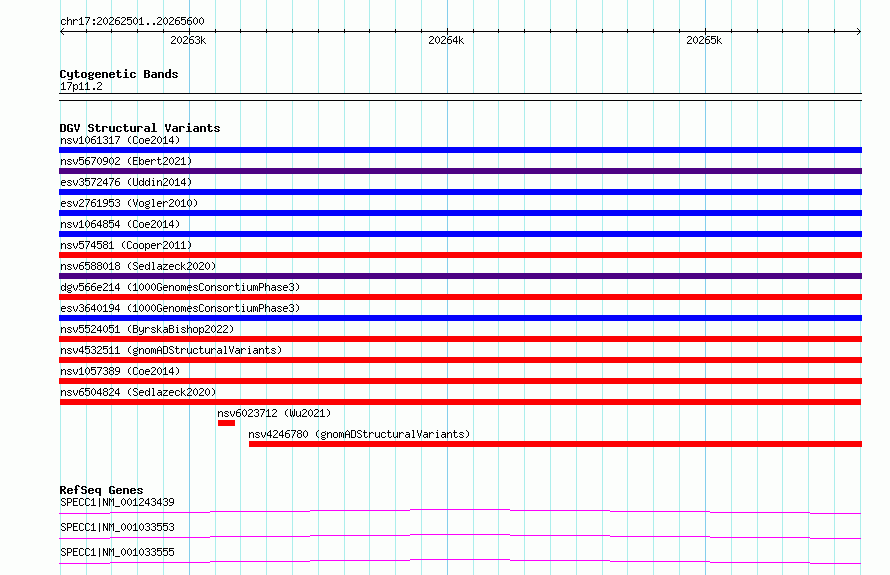Click variant label esv3640194 (1000GenomesConsortiumPhase3)
The image size is (890, 575).
point(180,308)
